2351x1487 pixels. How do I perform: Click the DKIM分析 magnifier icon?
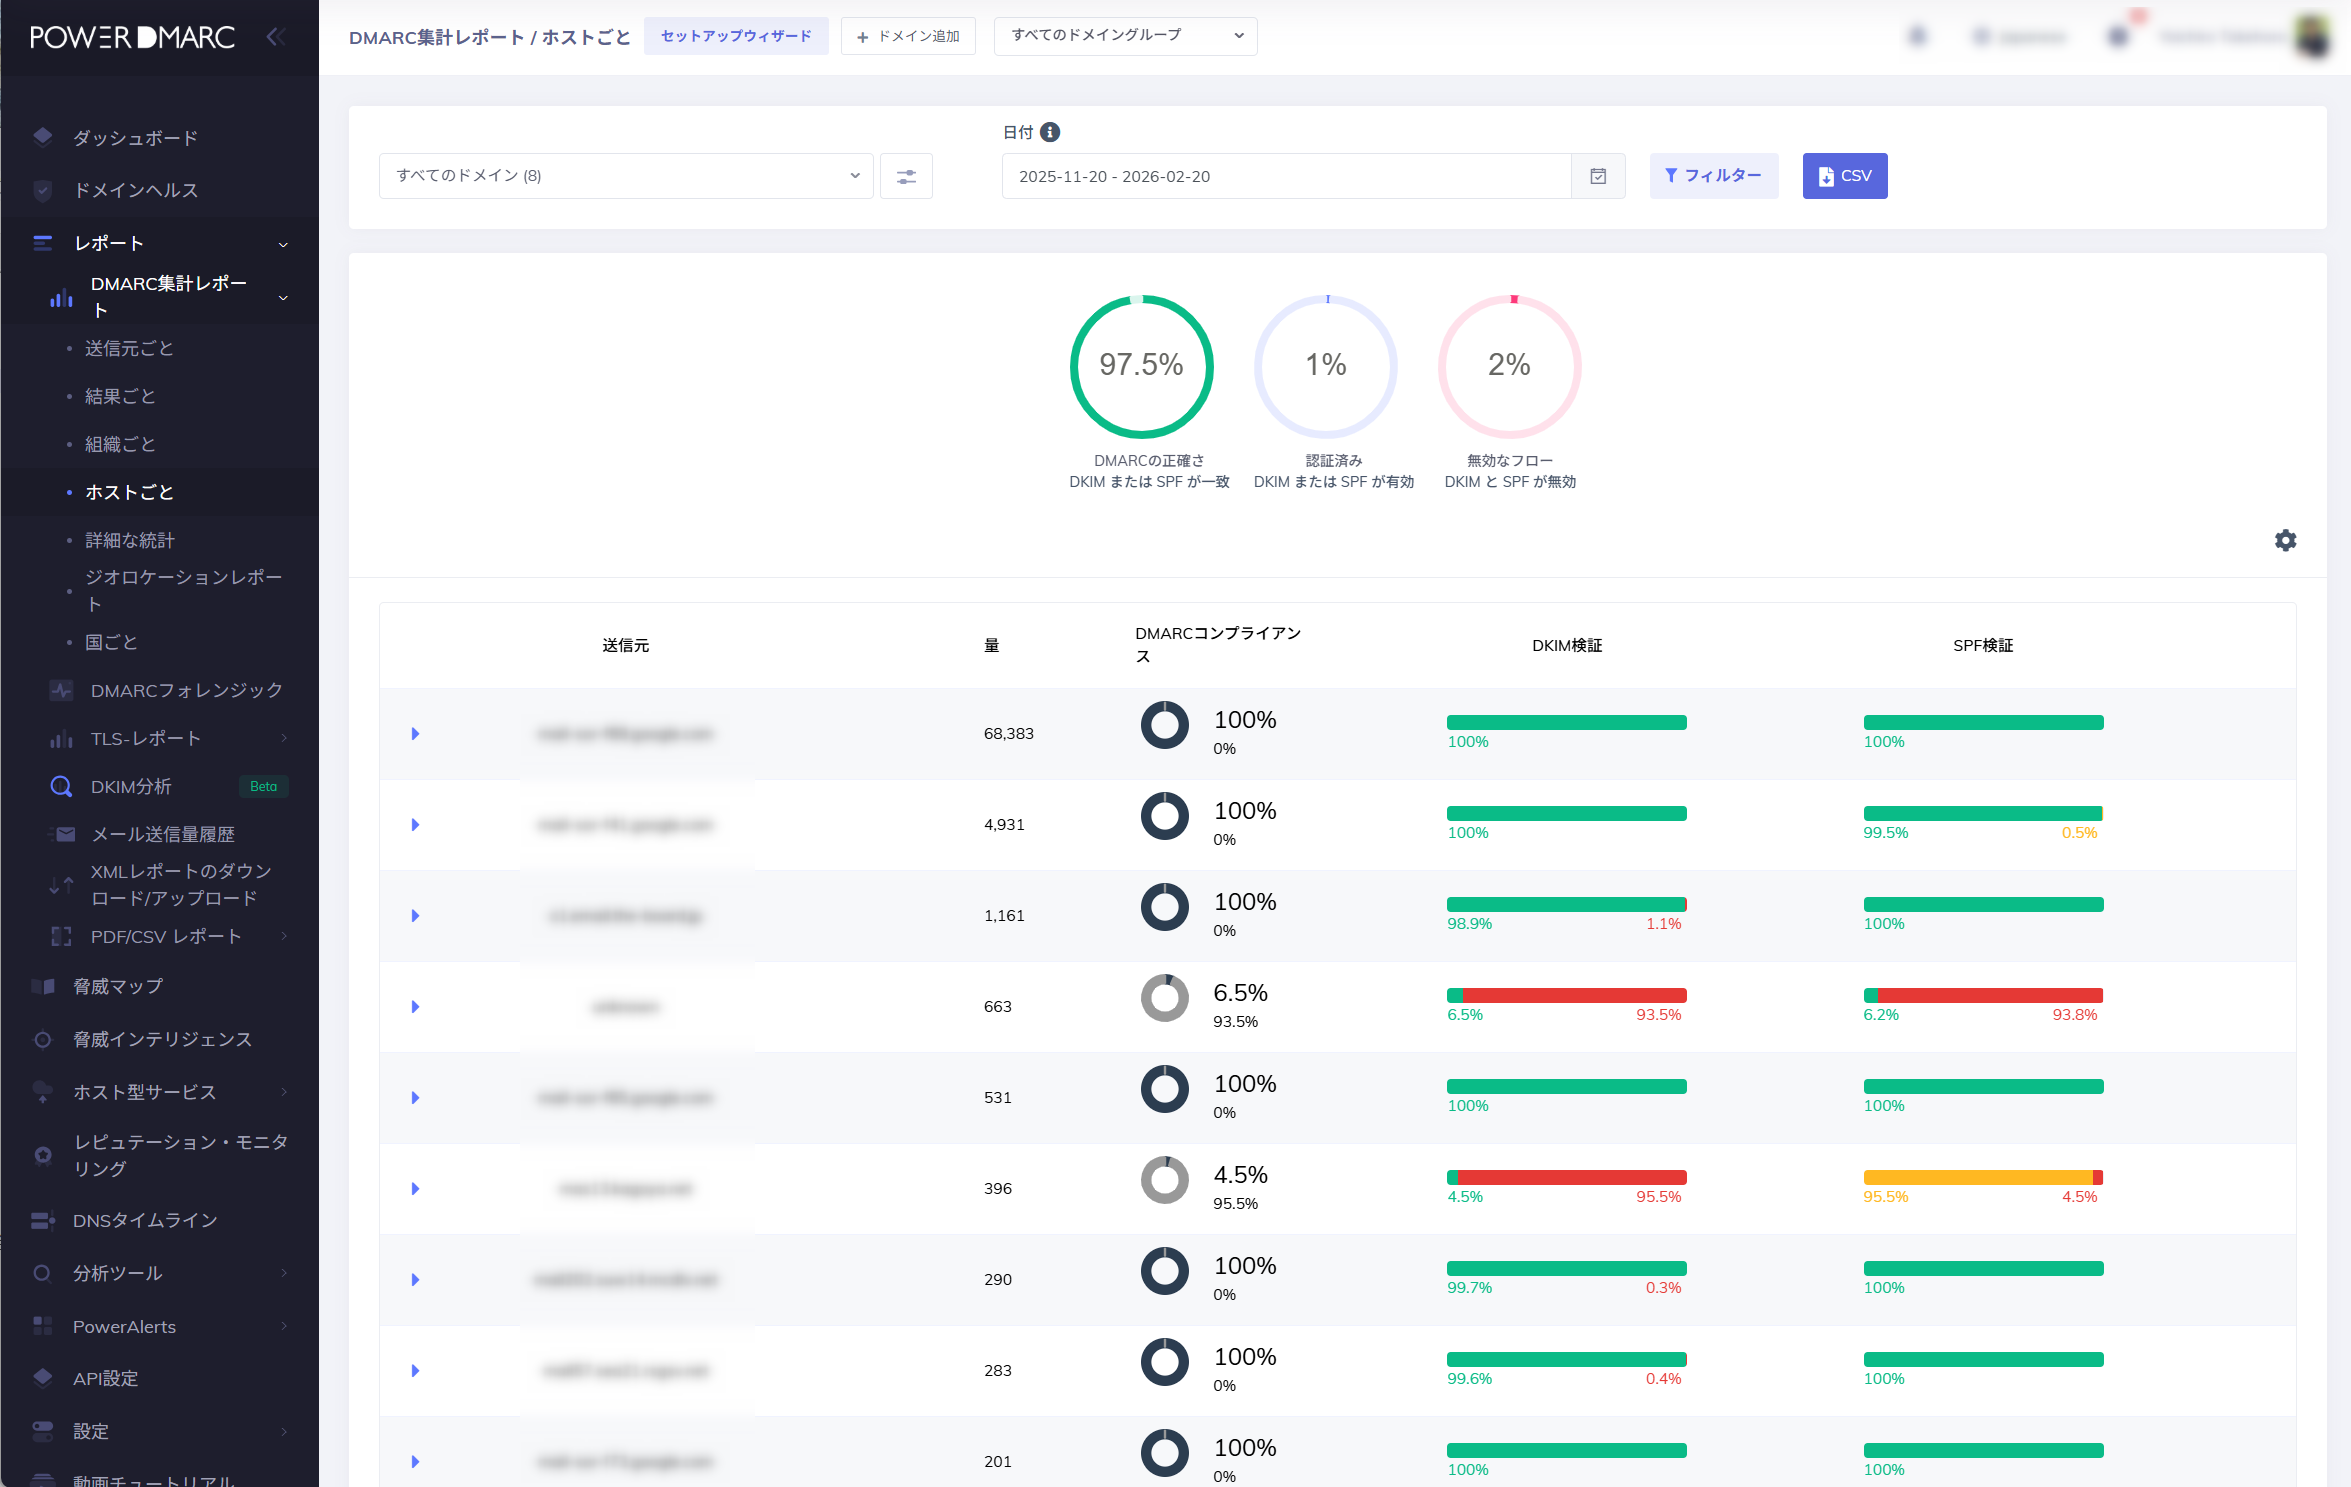coord(60,786)
